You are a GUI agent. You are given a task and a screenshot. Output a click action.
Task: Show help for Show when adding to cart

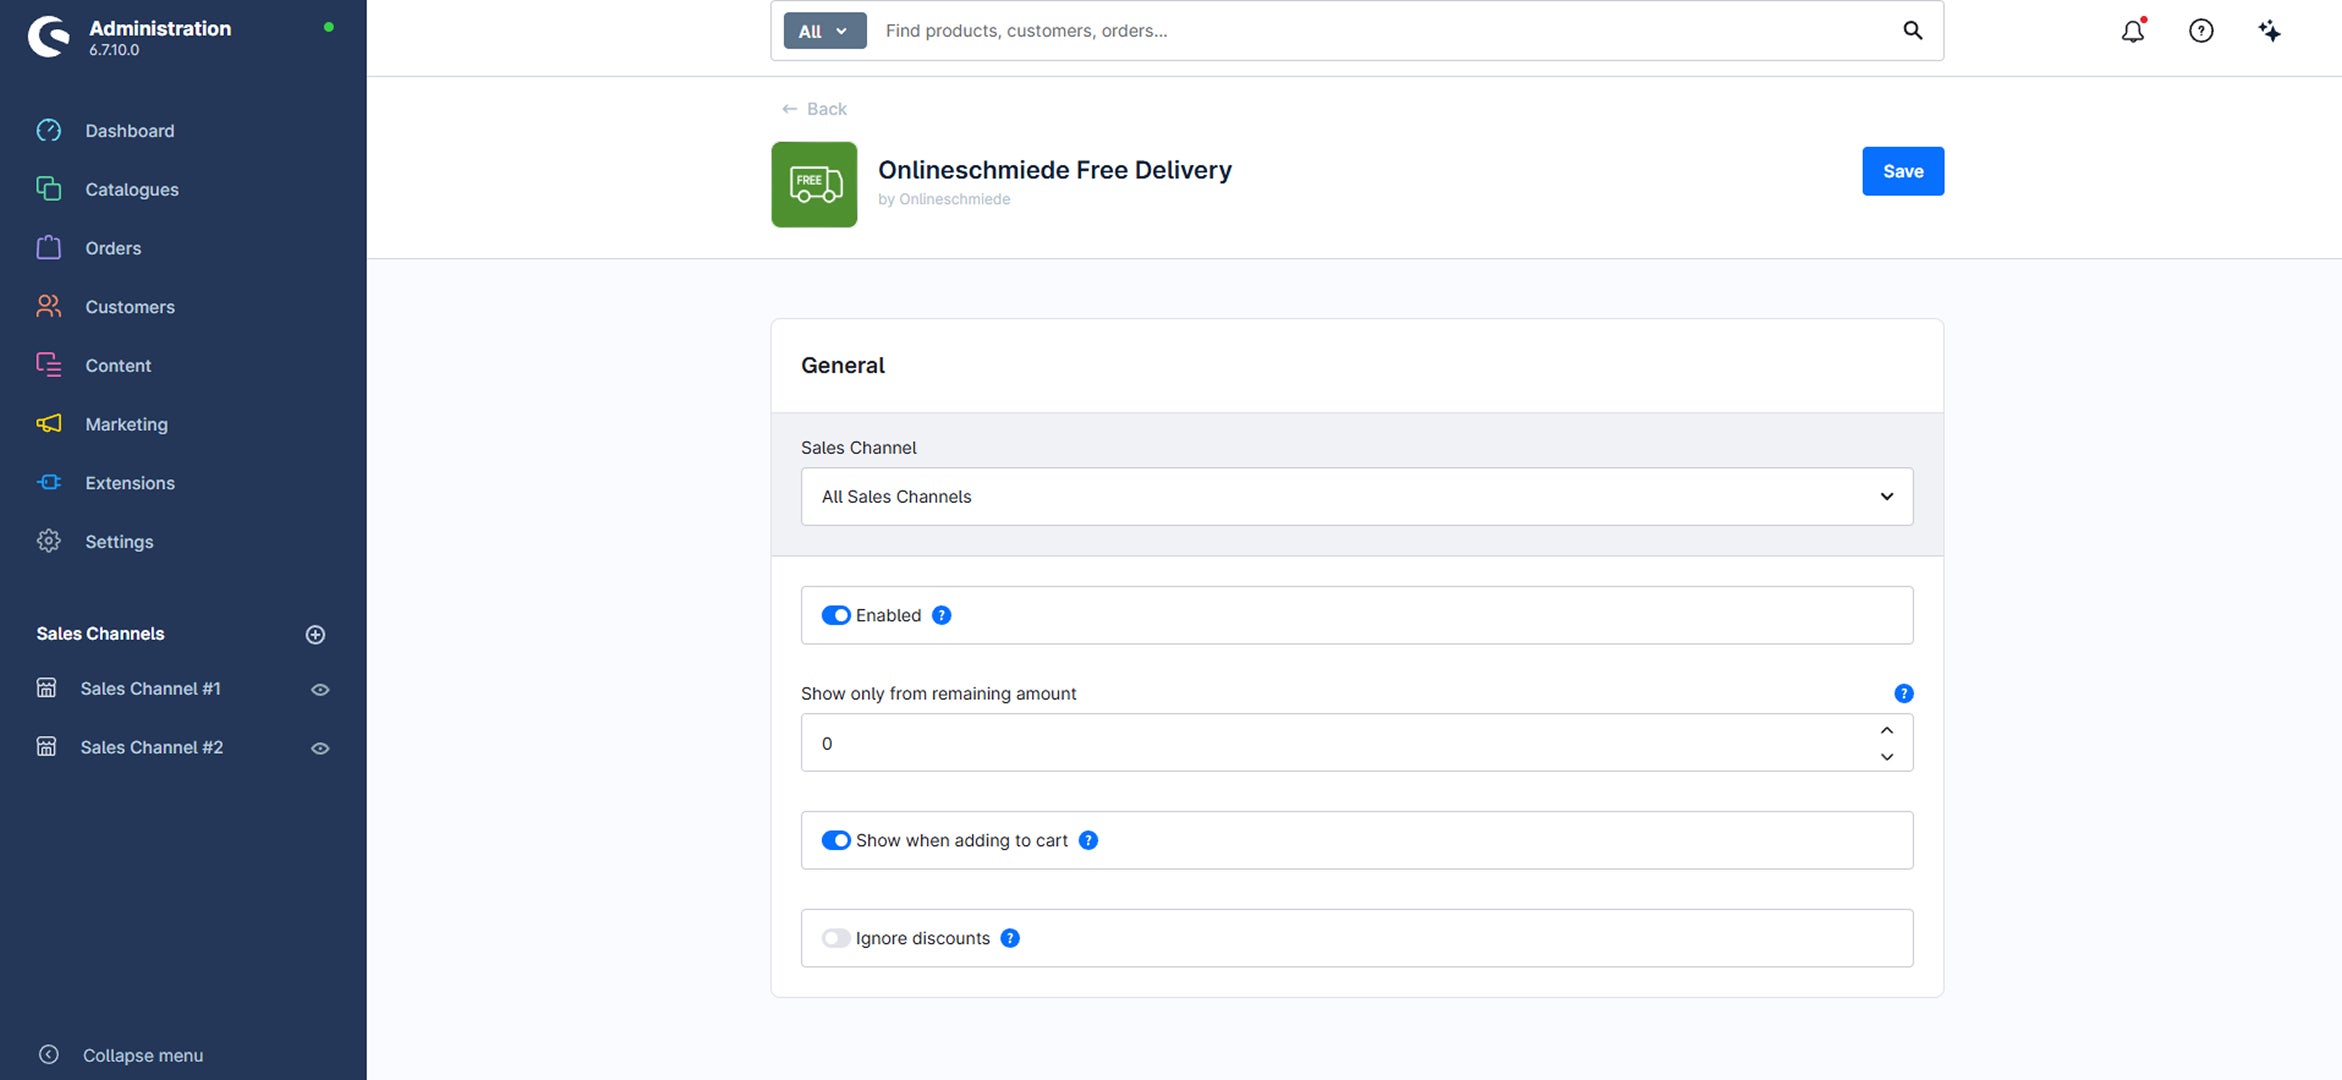[x=1088, y=840]
